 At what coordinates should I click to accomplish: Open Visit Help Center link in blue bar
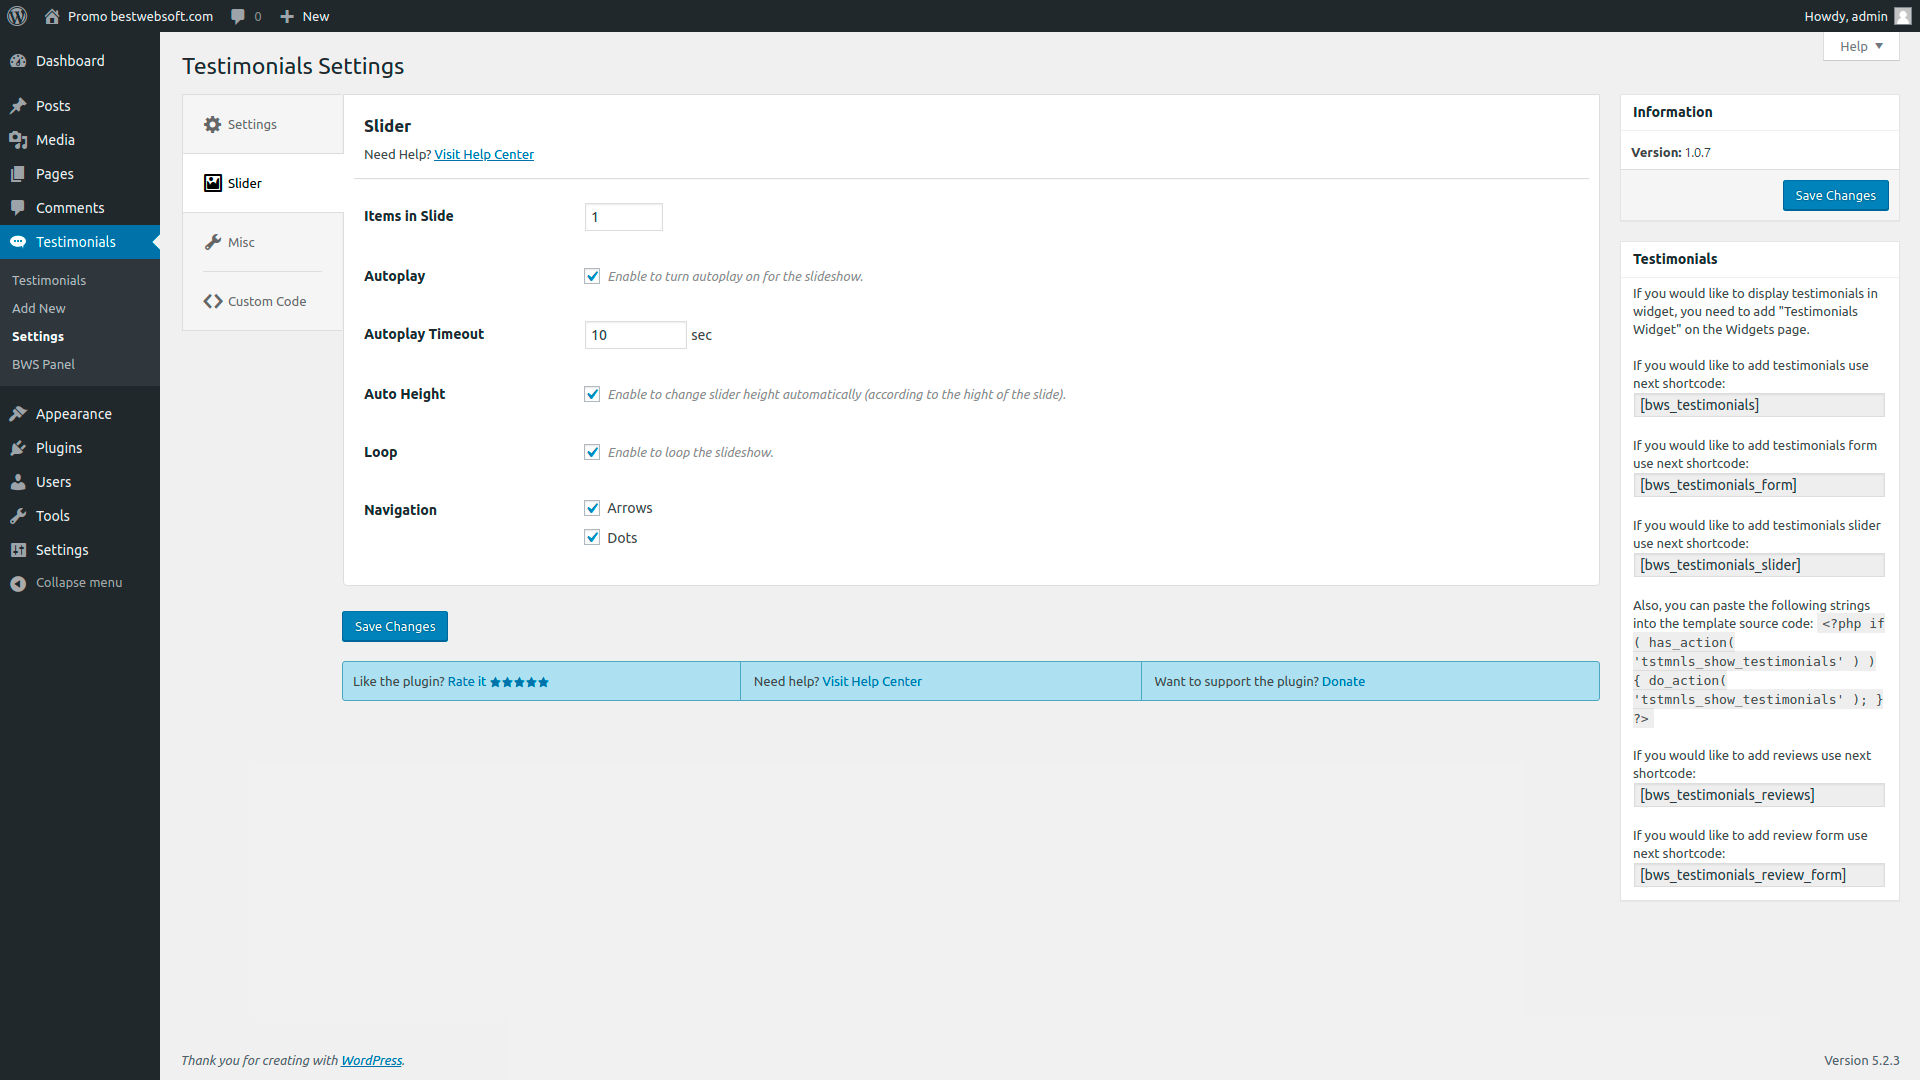coord(872,682)
